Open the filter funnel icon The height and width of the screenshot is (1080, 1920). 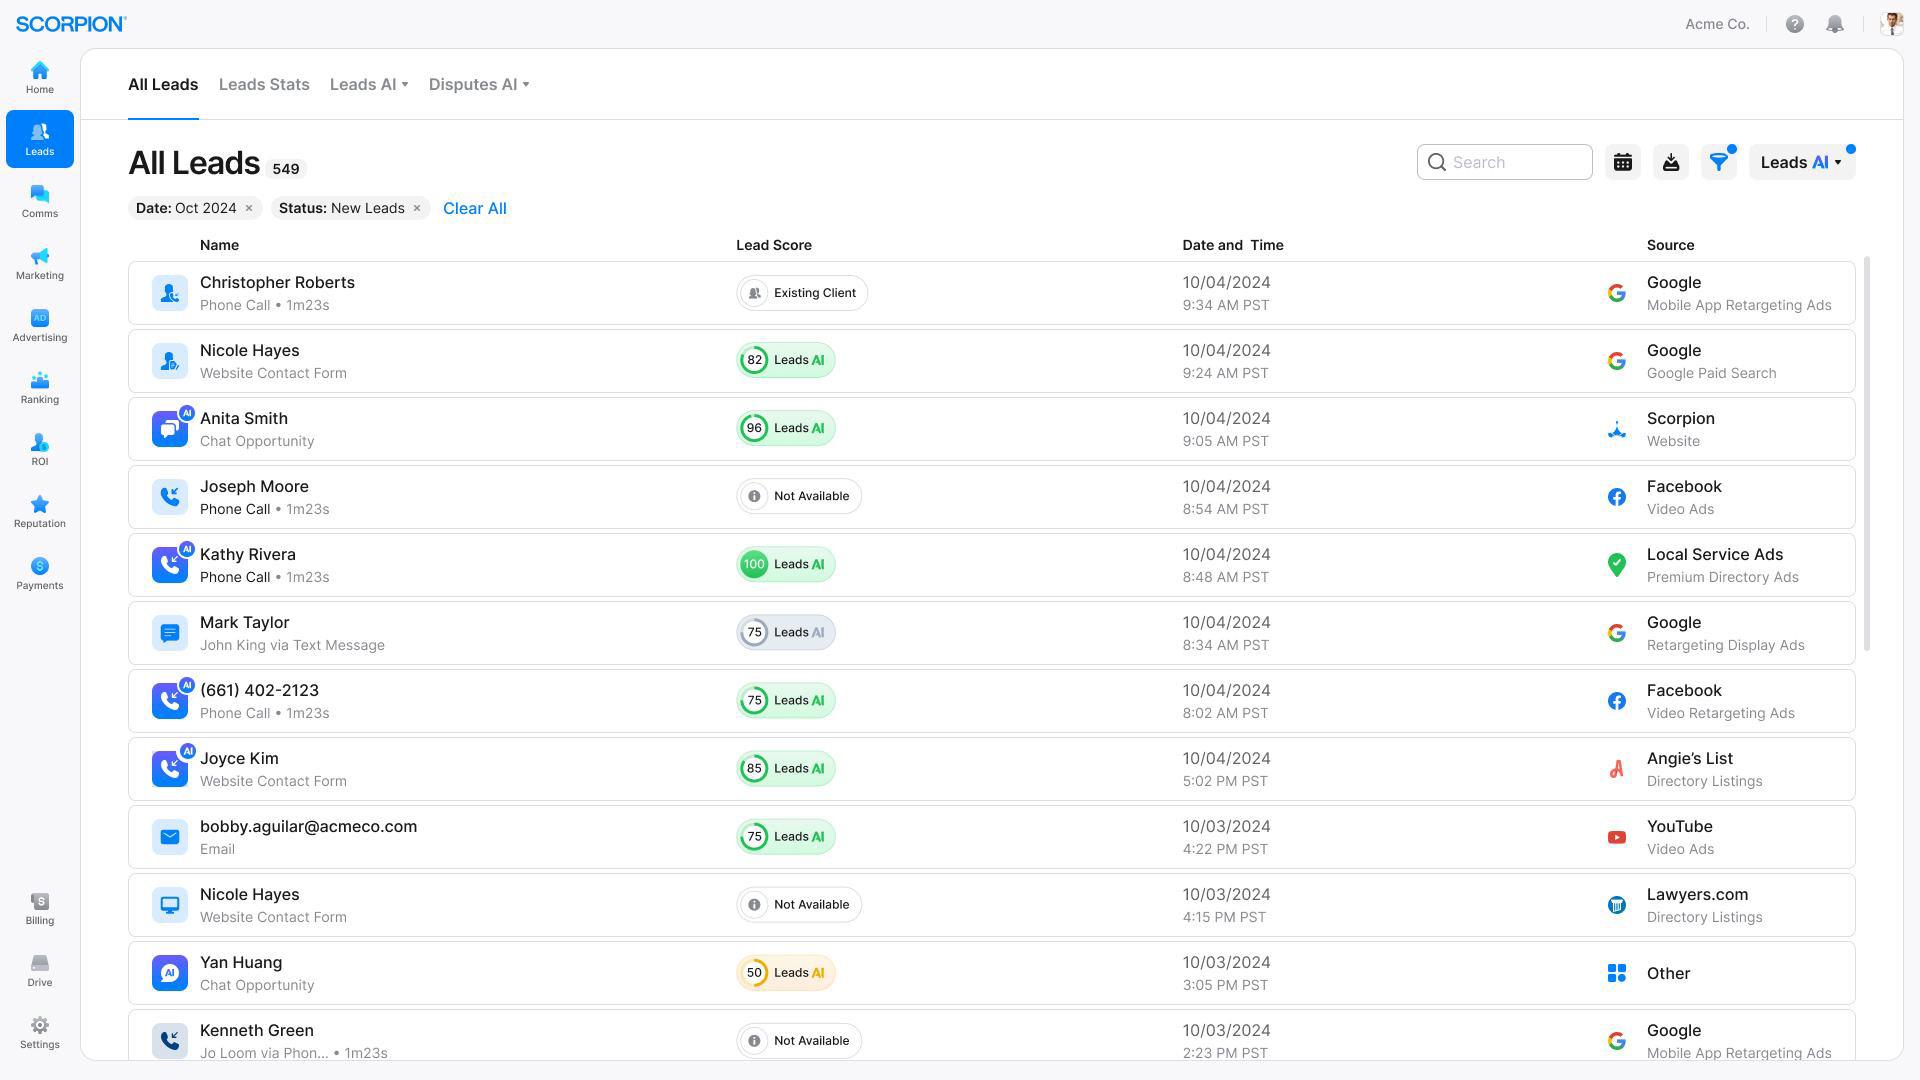pos(1719,162)
